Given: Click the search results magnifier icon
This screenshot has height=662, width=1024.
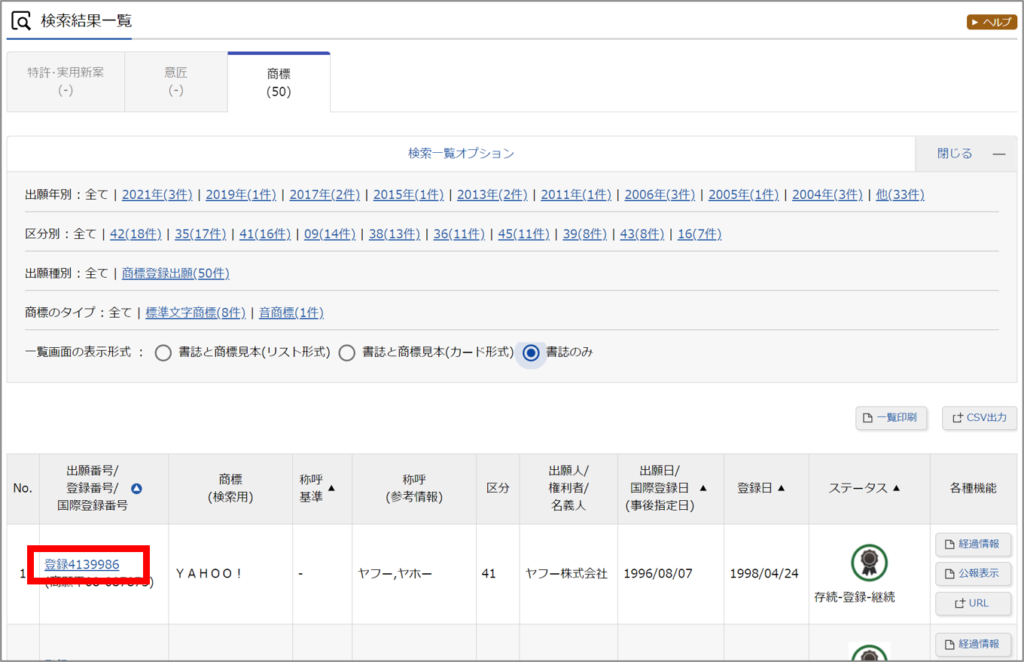Looking at the screenshot, I should point(21,21).
